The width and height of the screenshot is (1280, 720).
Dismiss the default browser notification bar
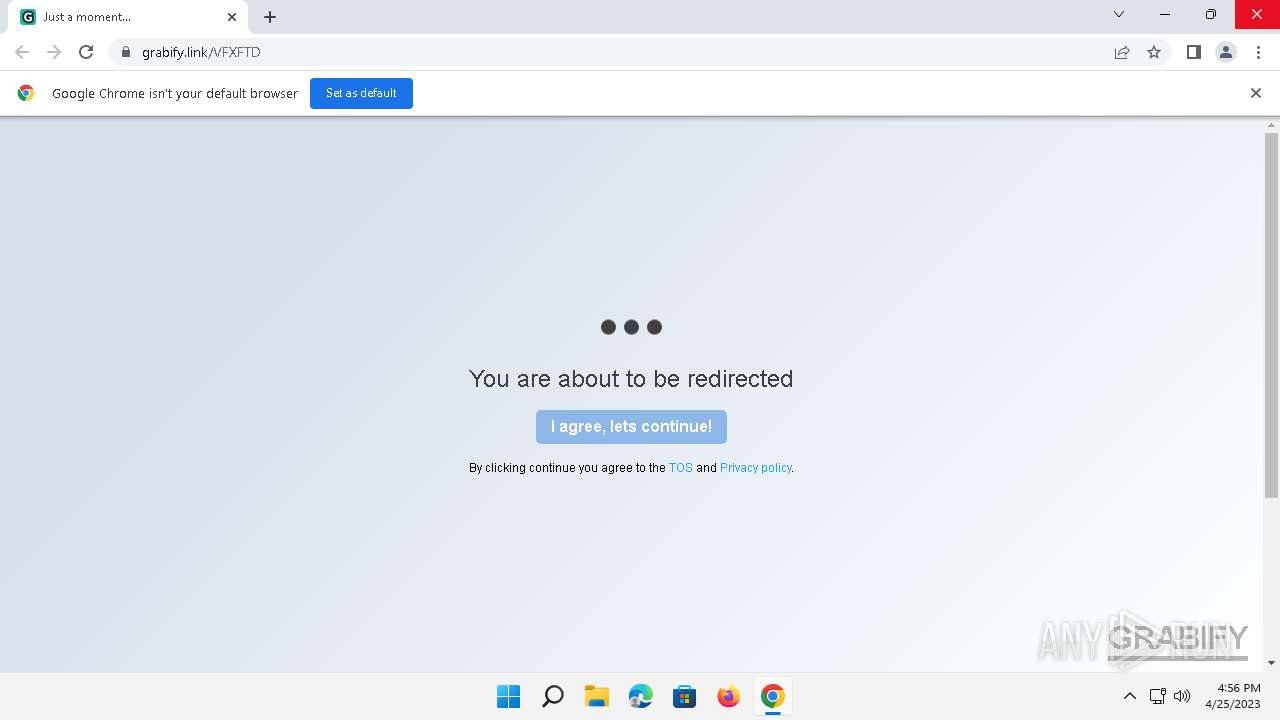click(x=1256, y=93)
